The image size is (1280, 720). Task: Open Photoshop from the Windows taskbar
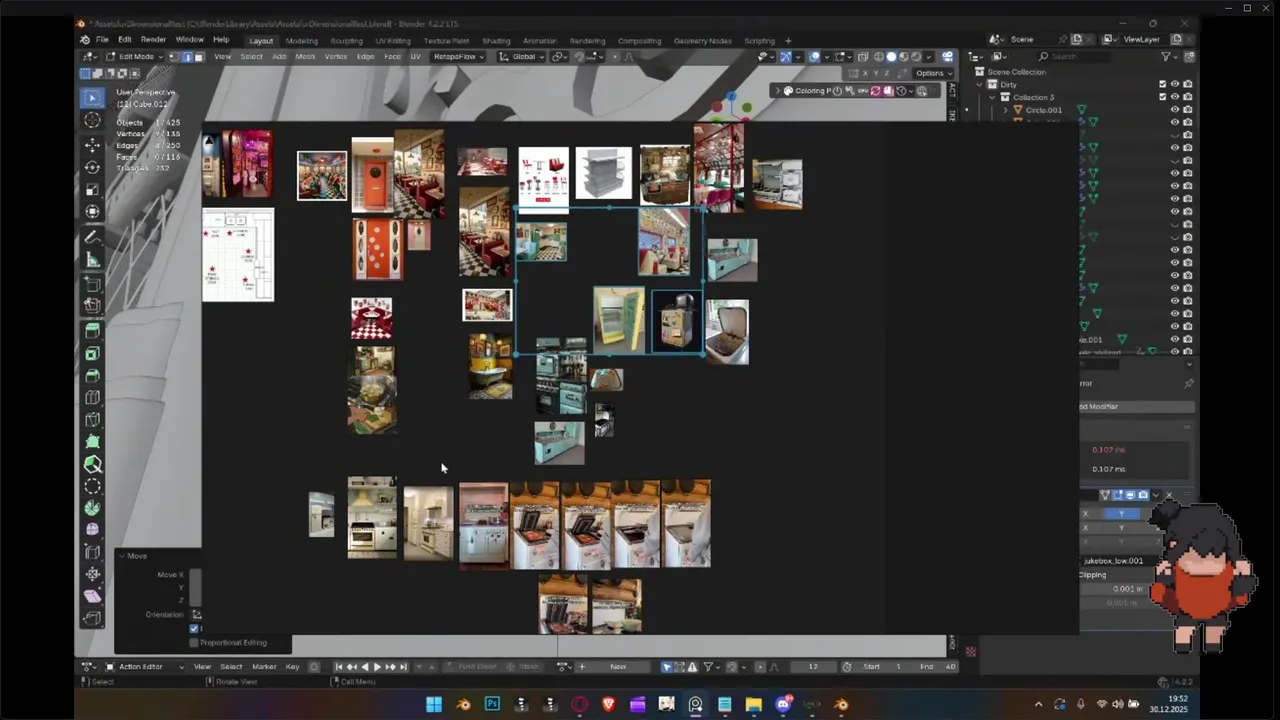tap(492, 704)
